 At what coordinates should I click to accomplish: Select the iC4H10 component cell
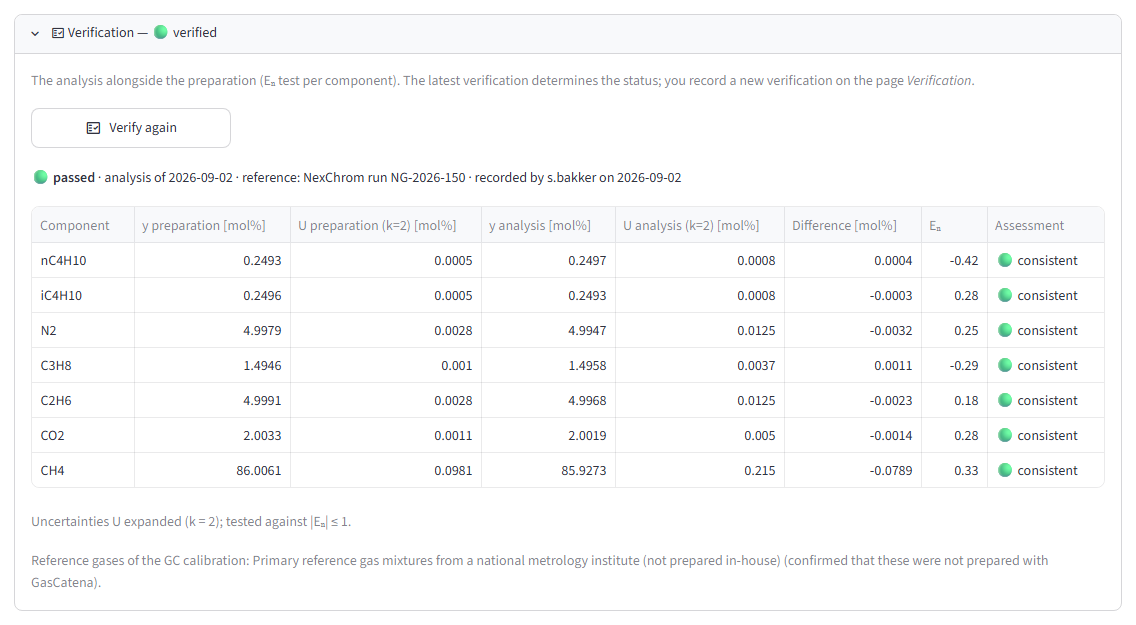(83, 295)
